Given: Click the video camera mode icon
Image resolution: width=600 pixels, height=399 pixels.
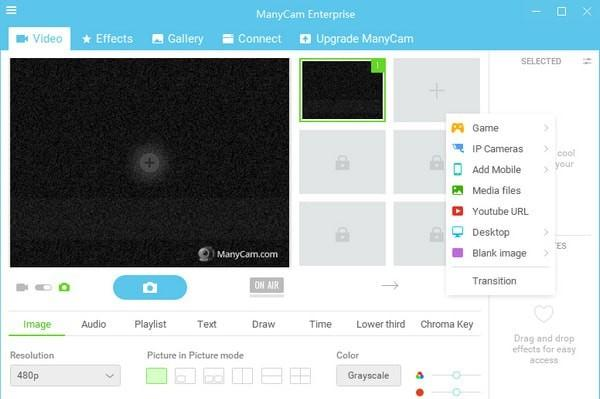Looking at the screenshot, I should [x=22, y=287].
